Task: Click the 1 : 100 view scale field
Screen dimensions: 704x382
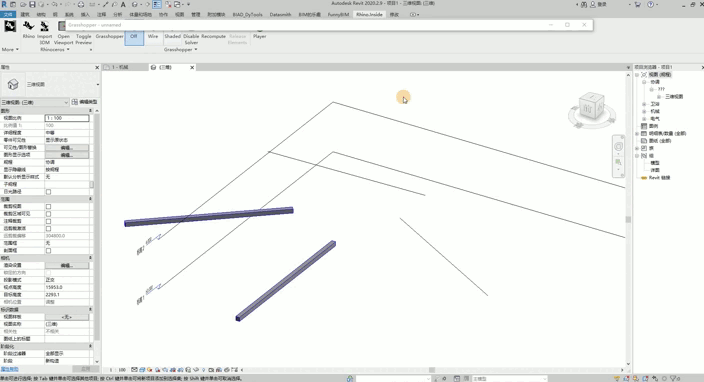Action: coord(67,118)
